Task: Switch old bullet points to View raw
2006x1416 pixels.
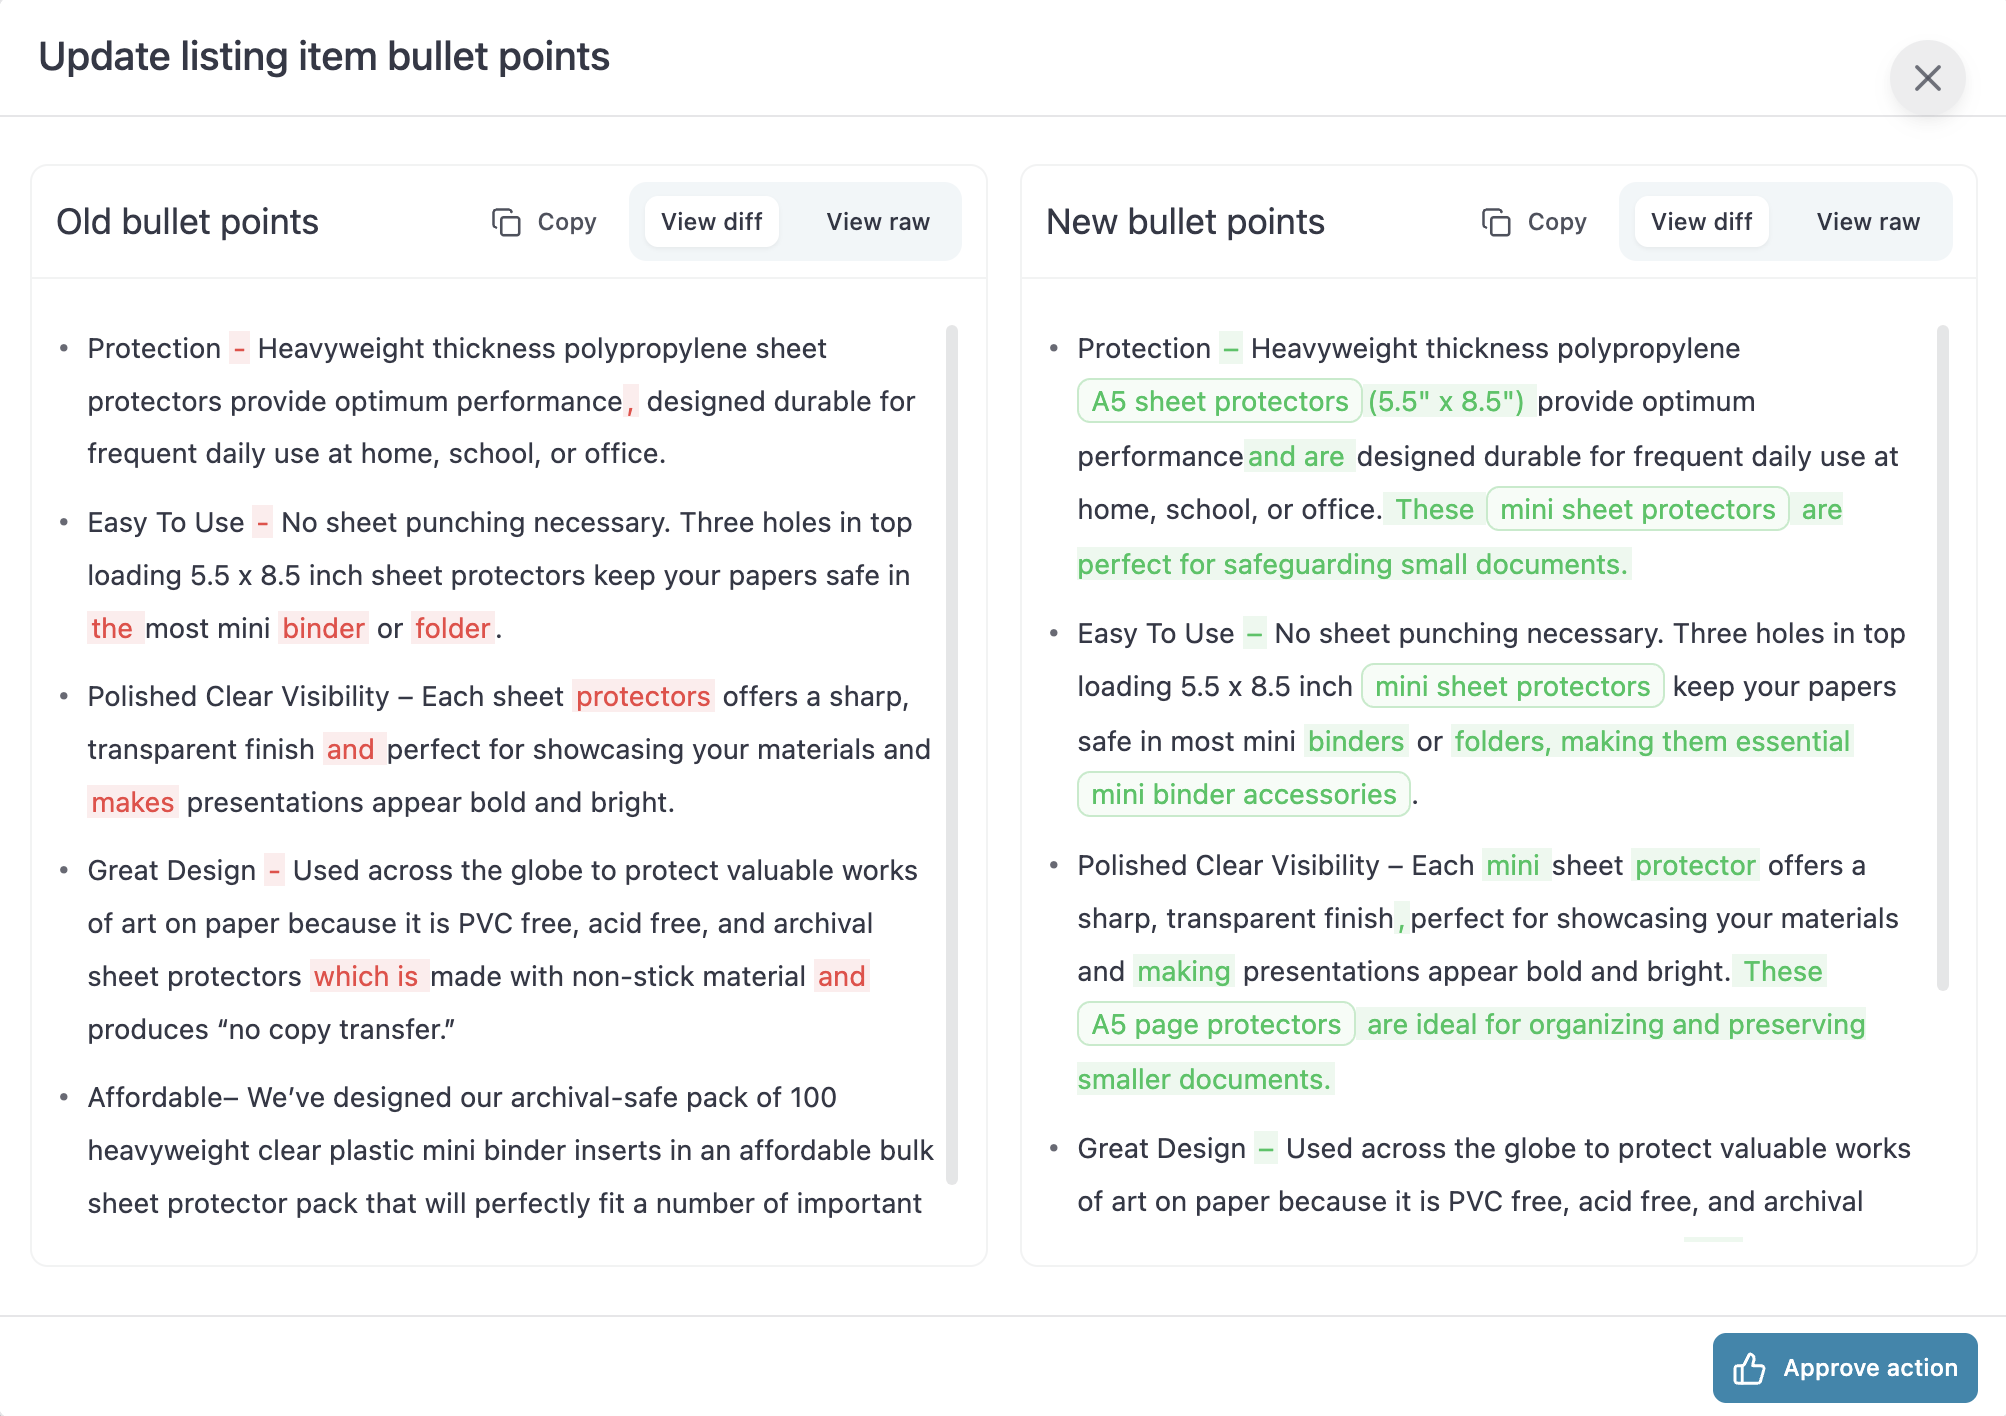Action: pyautogui.click(x=877, y=221)
